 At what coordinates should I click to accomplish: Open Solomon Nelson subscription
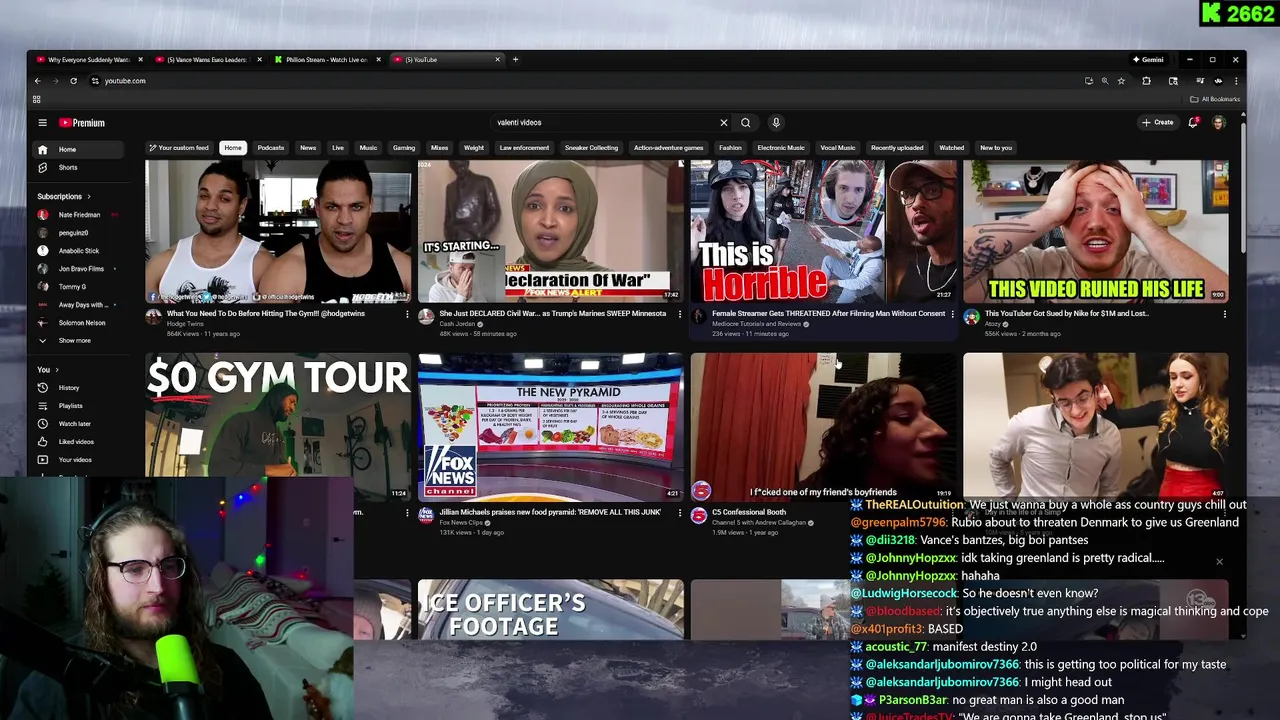[x=78, y=323]
